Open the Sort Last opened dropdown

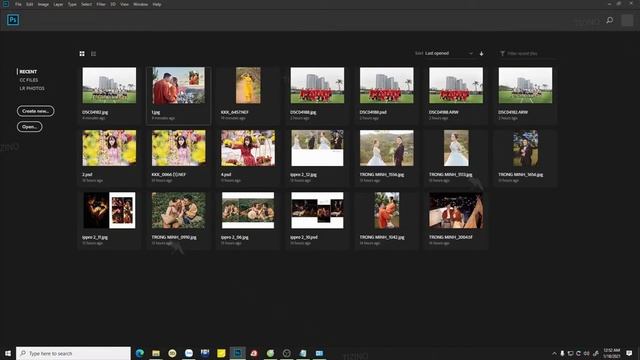449,53
